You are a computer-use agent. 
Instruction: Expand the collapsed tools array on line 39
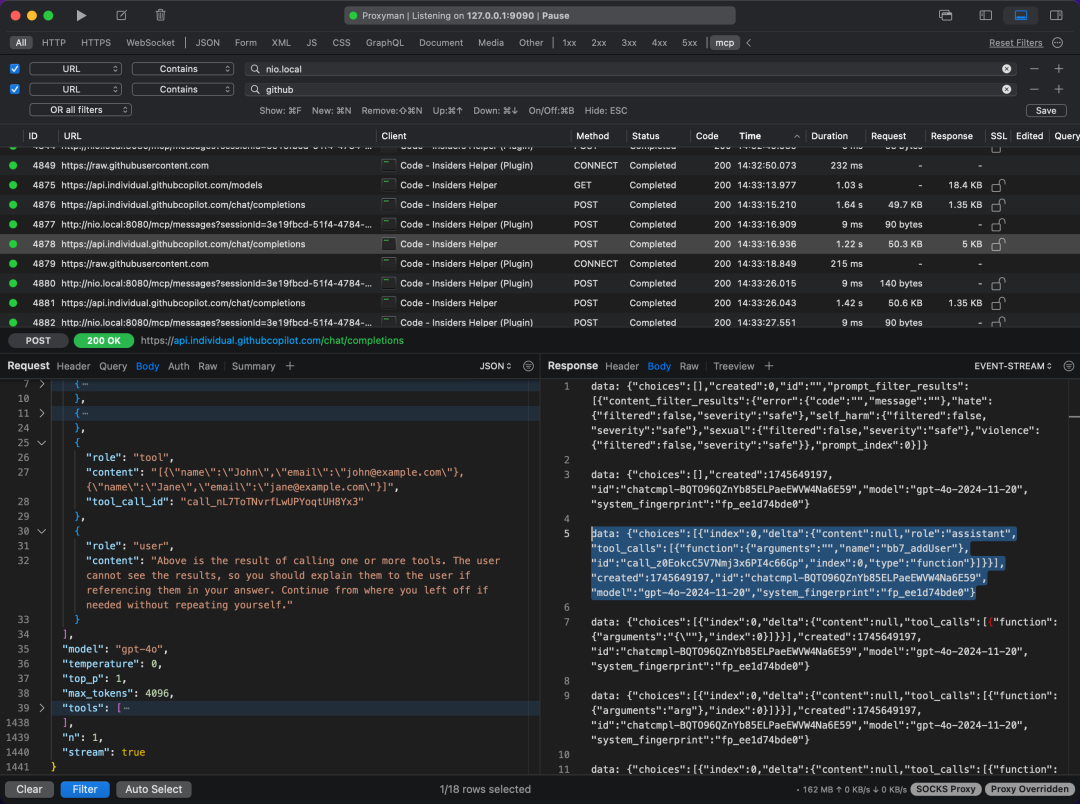pos(40,708)
